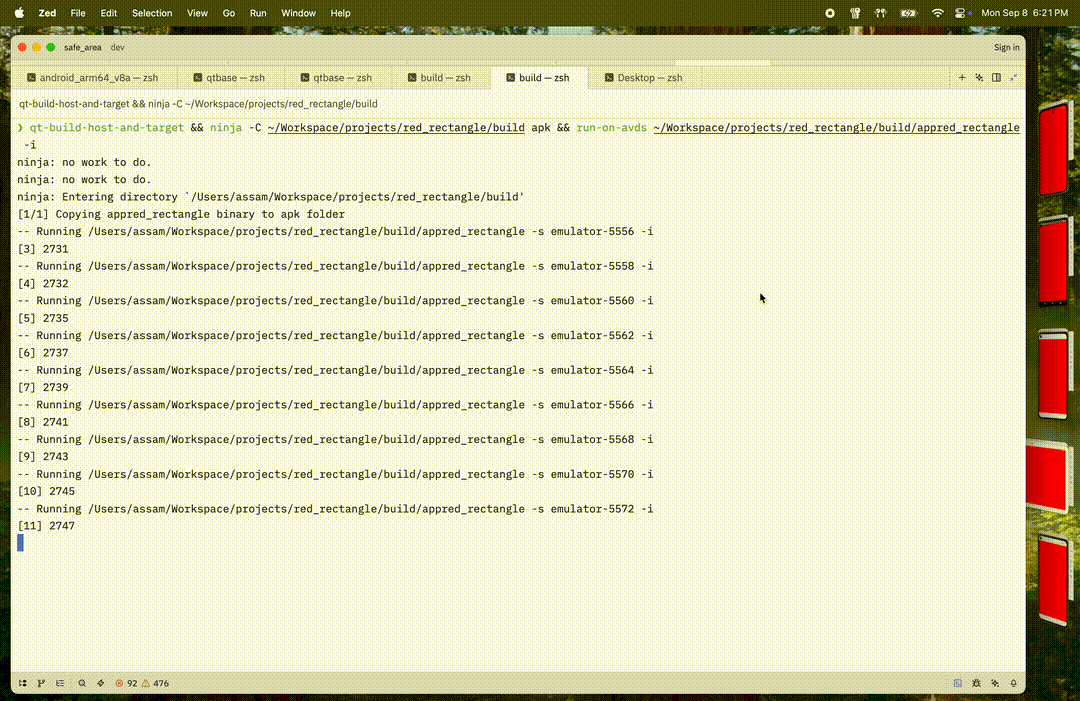This screenshot has width=1080, height=701.
Task: Open the diagnostics bolt icon in status bar
Action: 101,683
